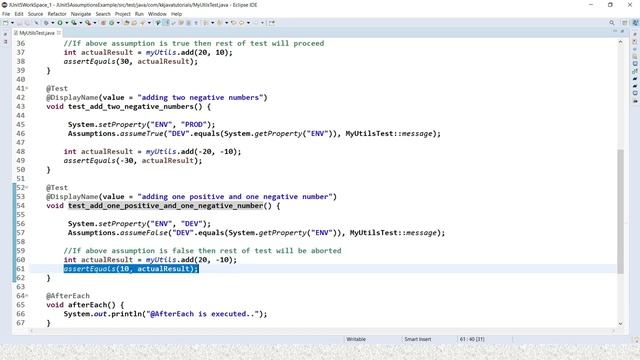Close the MyUtilsTest.java editor tab
The width and height of the screenshot is (640, 360).
pos(59,33)
